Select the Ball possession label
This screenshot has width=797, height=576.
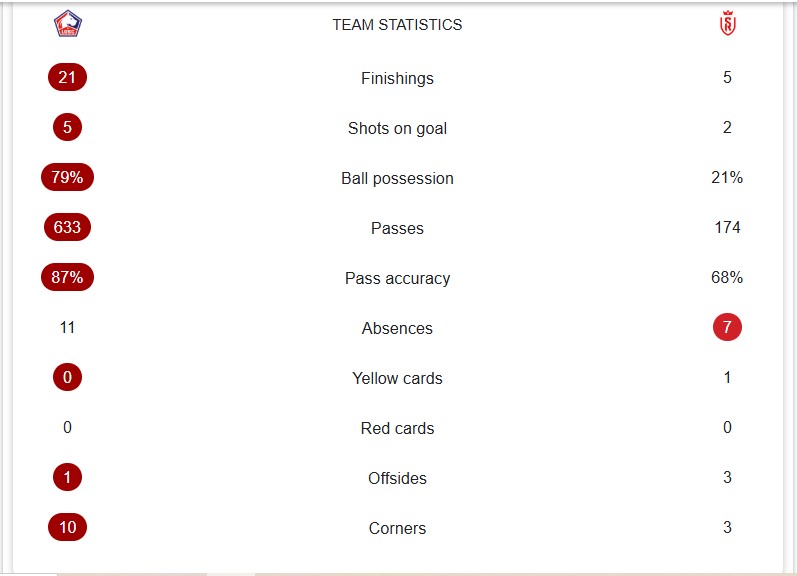click(397, 178)
